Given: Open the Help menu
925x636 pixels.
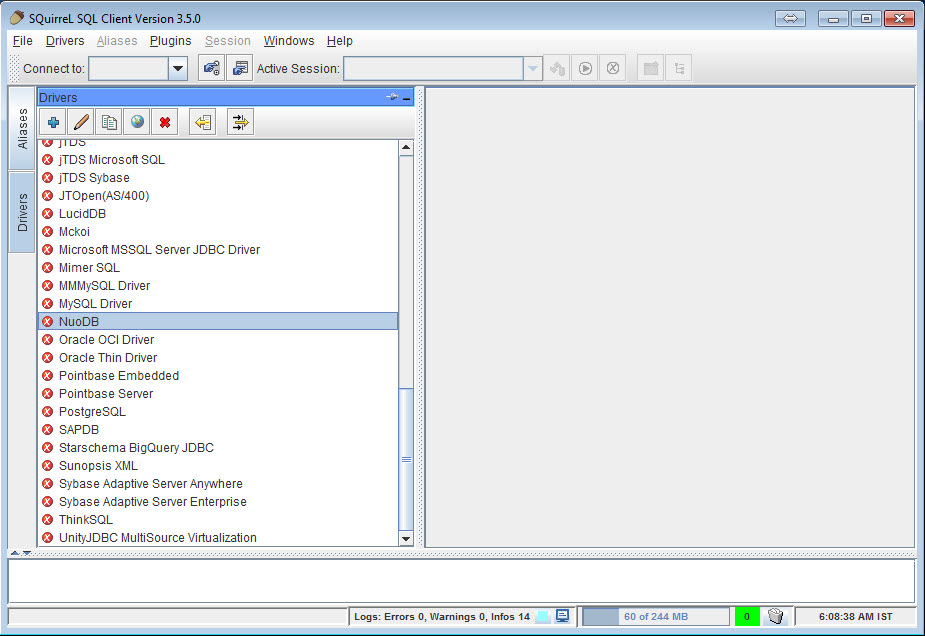Looking at the screenshot, I should pyautogui.click(x=340, y=41).
